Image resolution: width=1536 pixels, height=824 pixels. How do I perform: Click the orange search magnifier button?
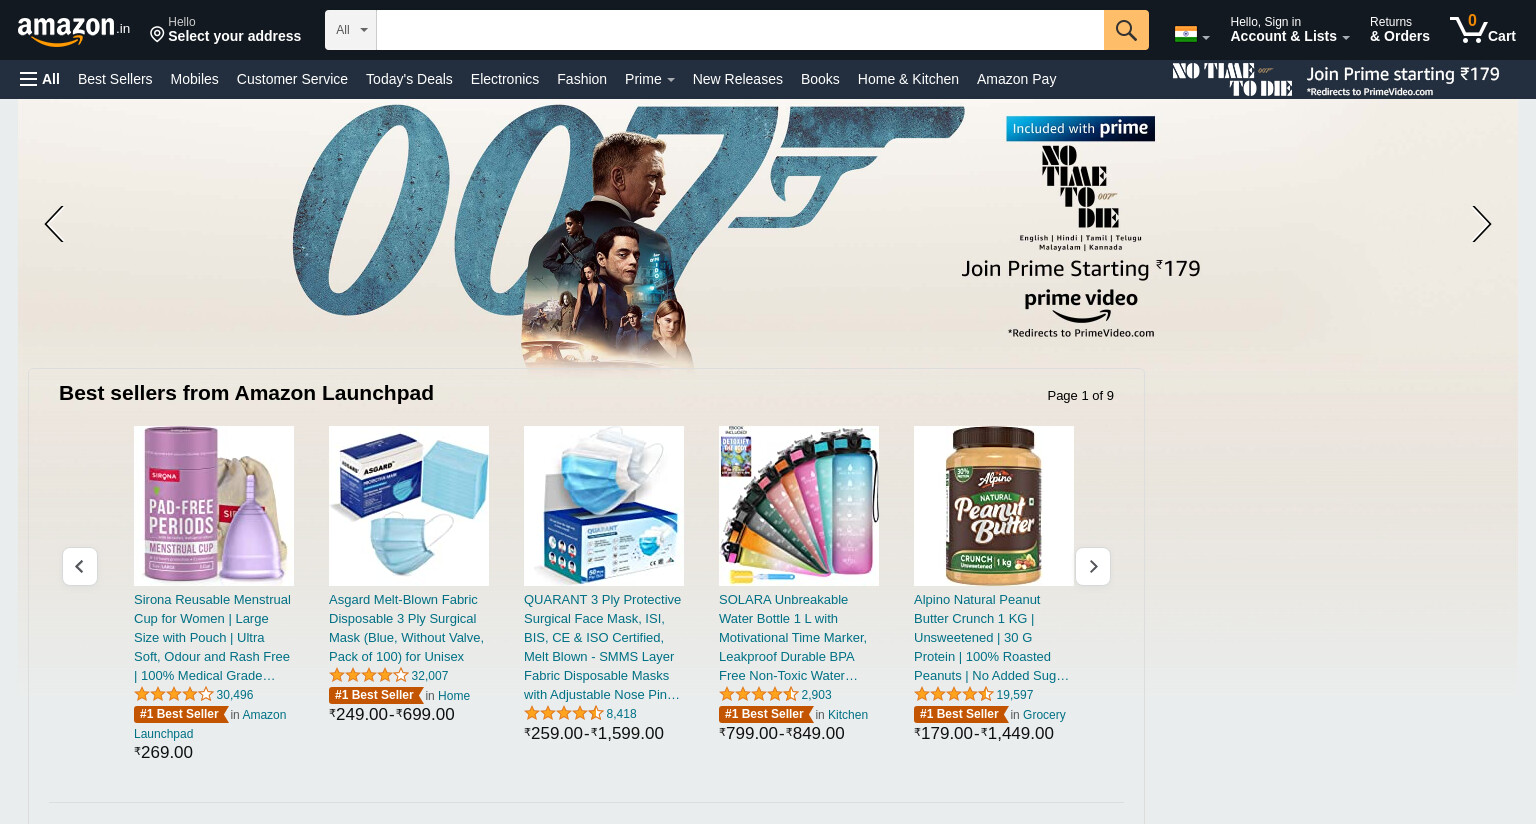pos(1126,30)
